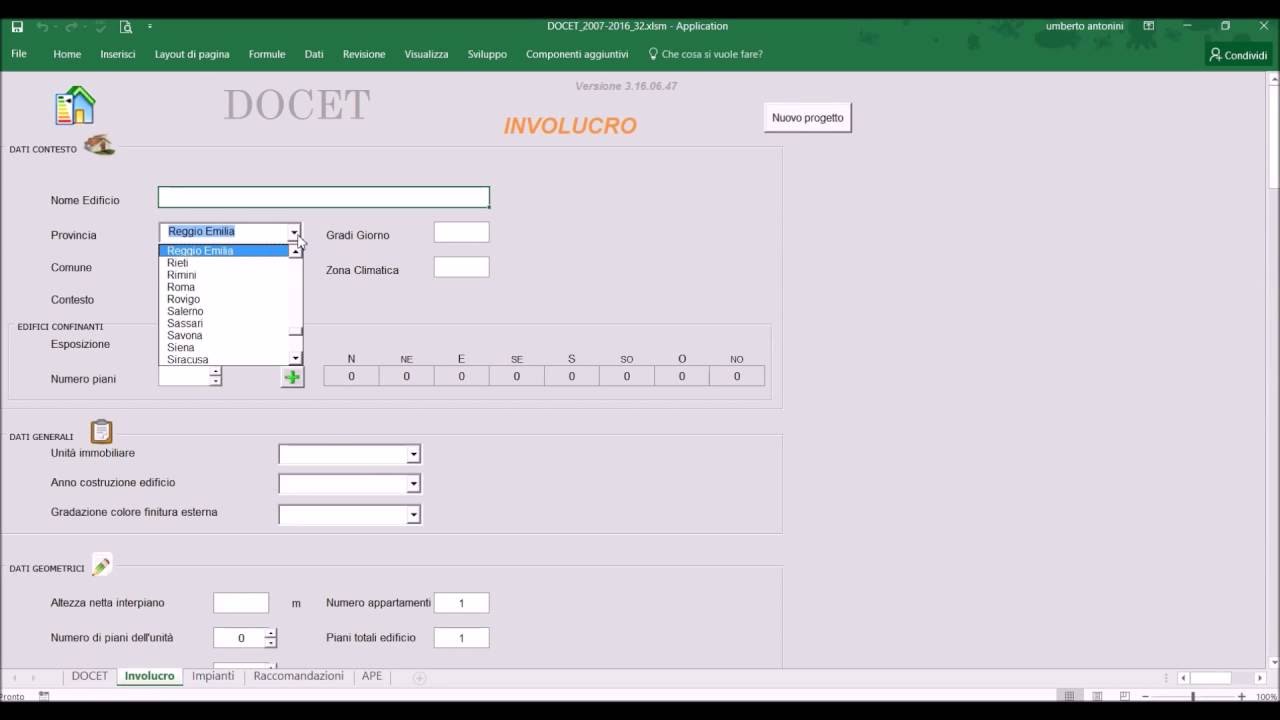Open the Componenti aggiuntivi tab
The image size is (1280, 720).
(577, 54)
